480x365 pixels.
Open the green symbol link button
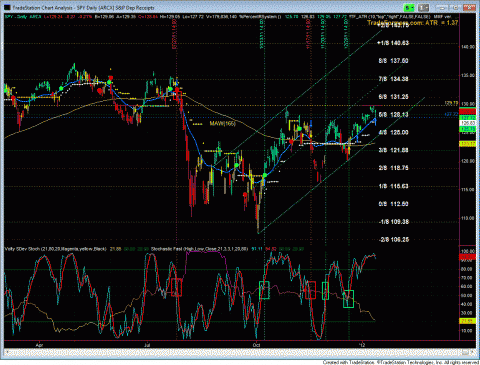(409, 7)
